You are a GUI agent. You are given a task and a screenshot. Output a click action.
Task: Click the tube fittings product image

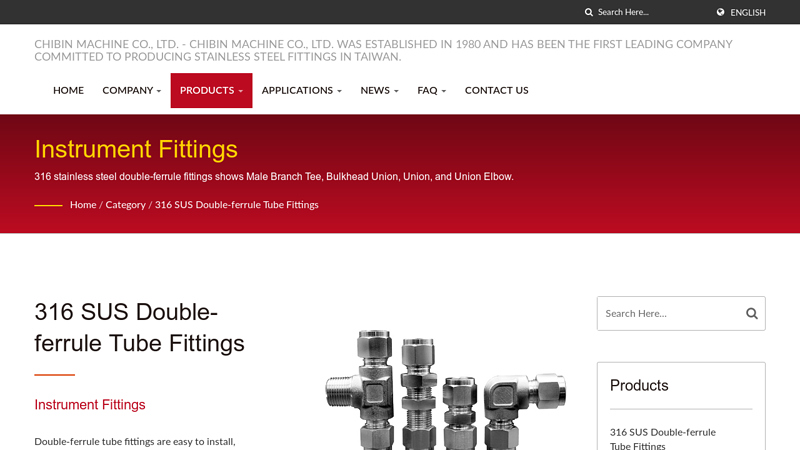pos(445,389)
